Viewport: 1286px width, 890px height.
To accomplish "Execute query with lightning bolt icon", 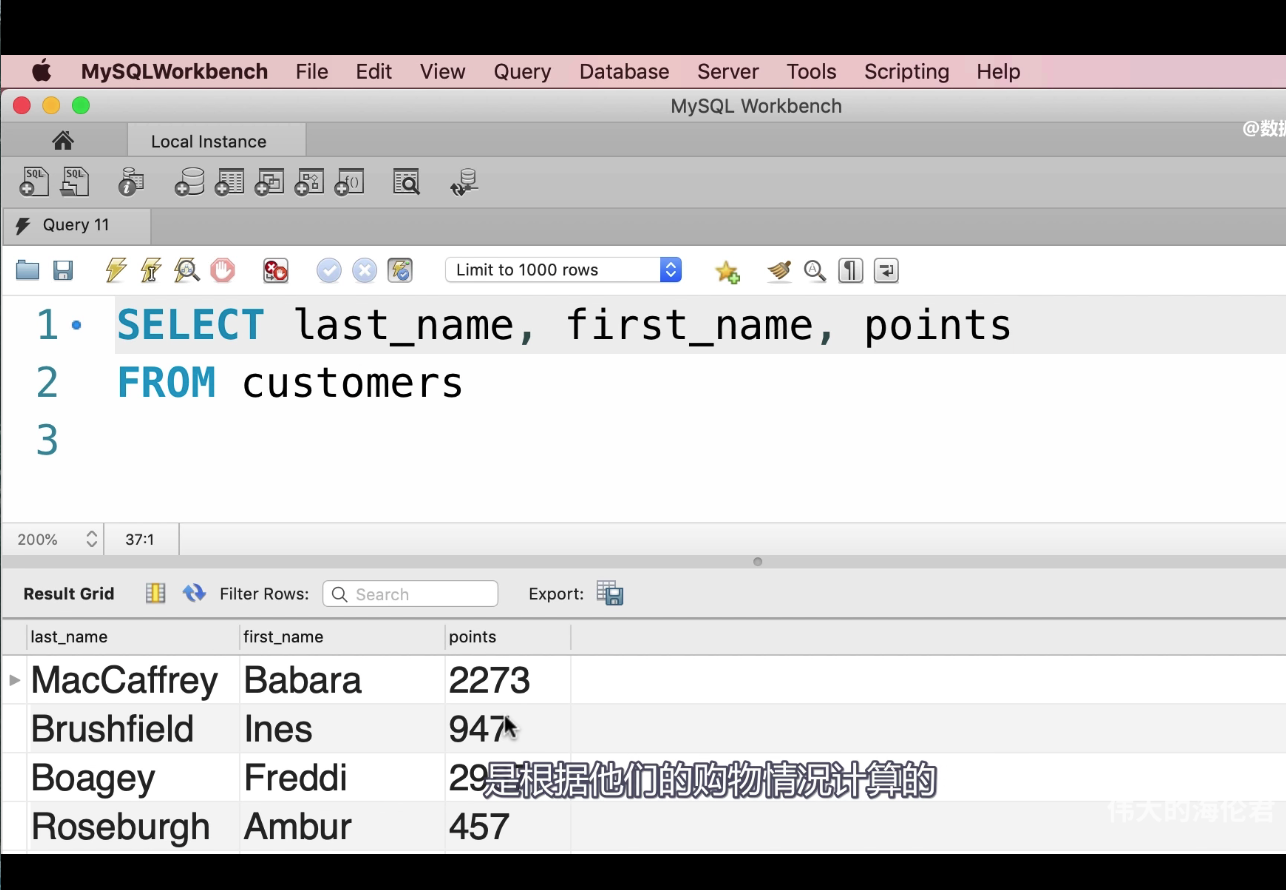I will [x=116, y=270].
